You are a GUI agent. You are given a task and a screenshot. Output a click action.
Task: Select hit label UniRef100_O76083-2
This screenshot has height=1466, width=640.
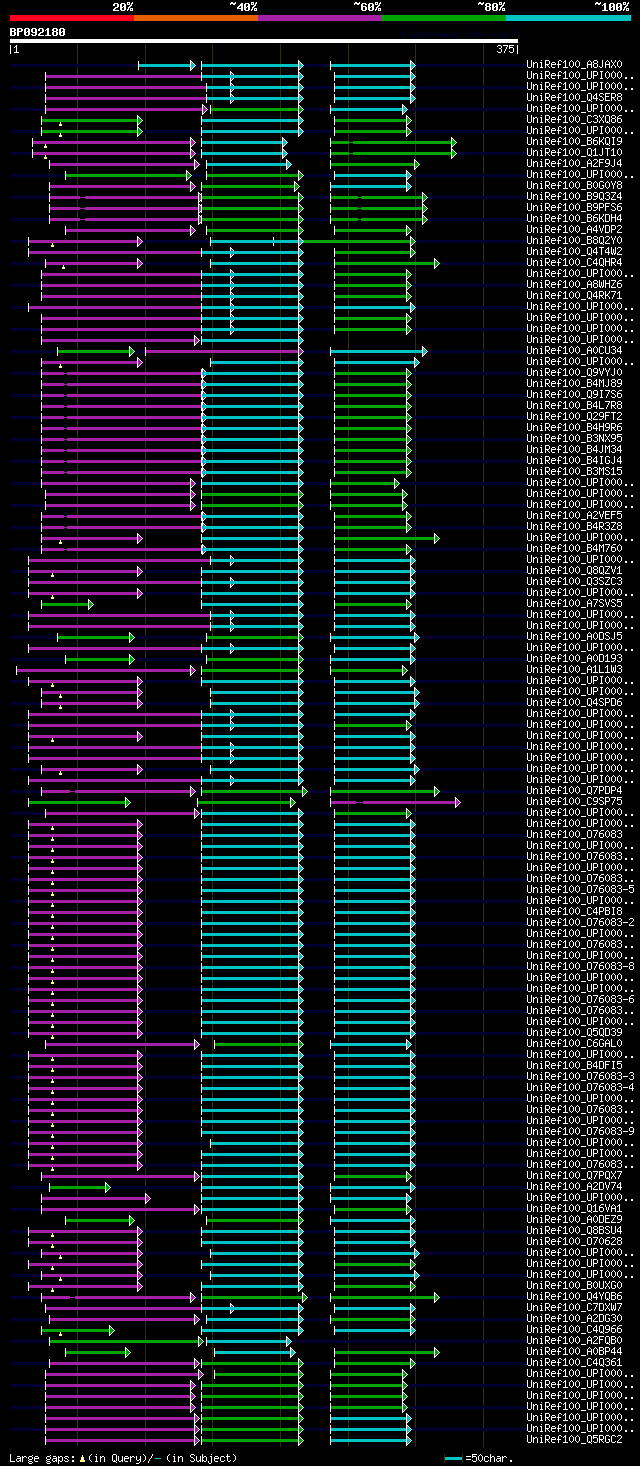coord(581,923)
